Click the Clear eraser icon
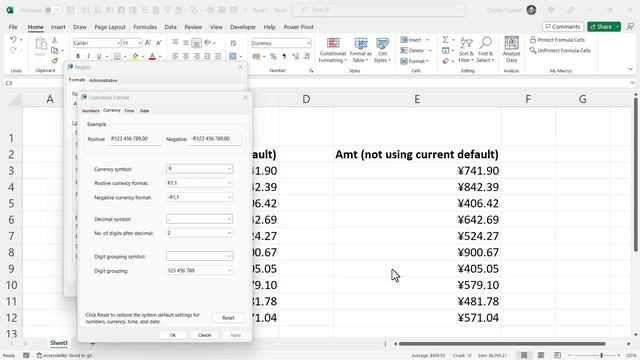The width and height of the screenshot is (640, 360). coord(445,61)
